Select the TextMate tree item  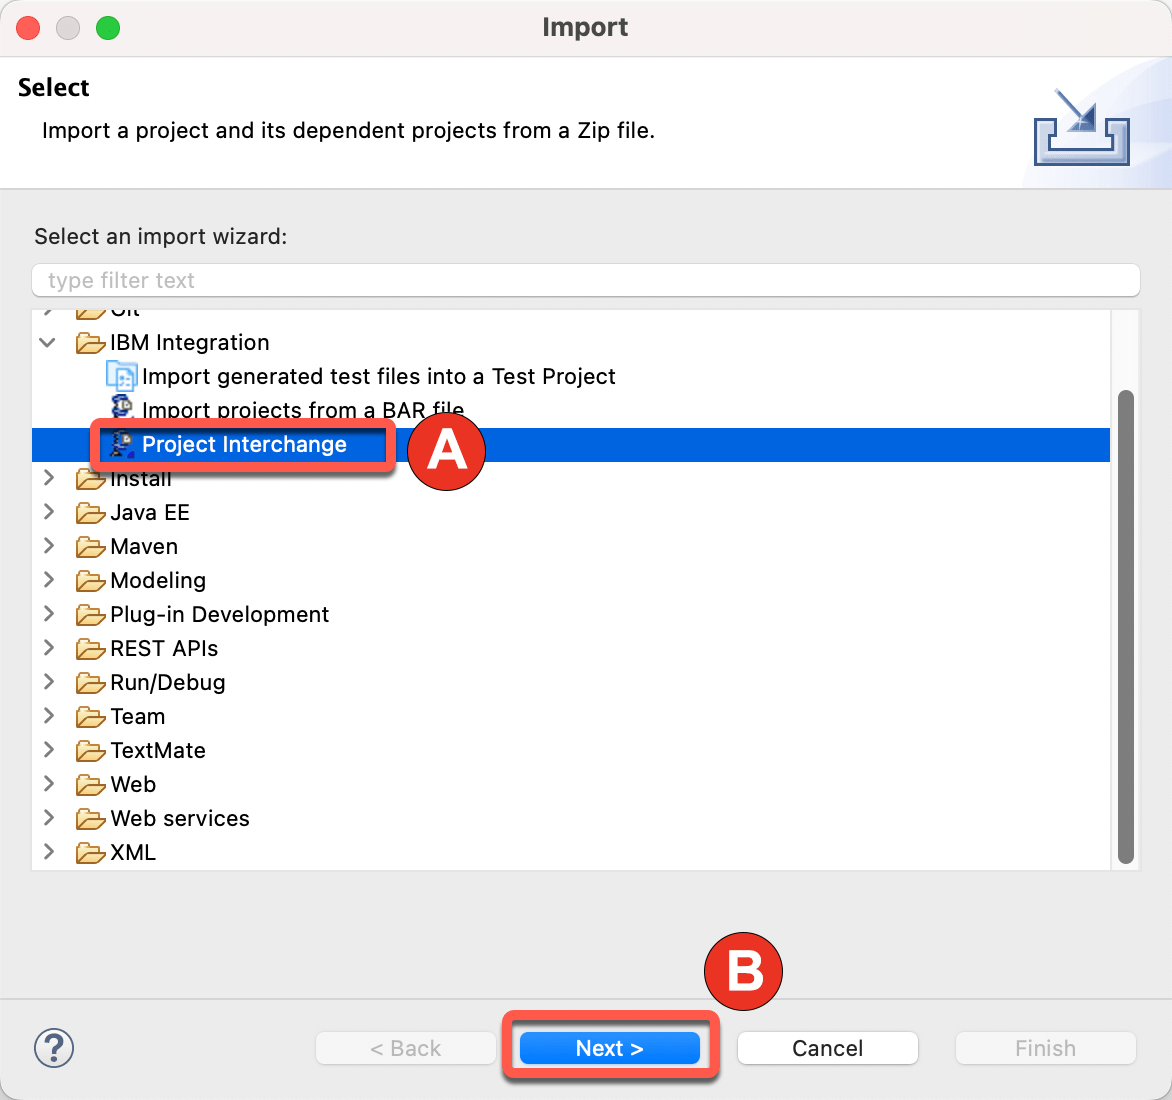157,750
